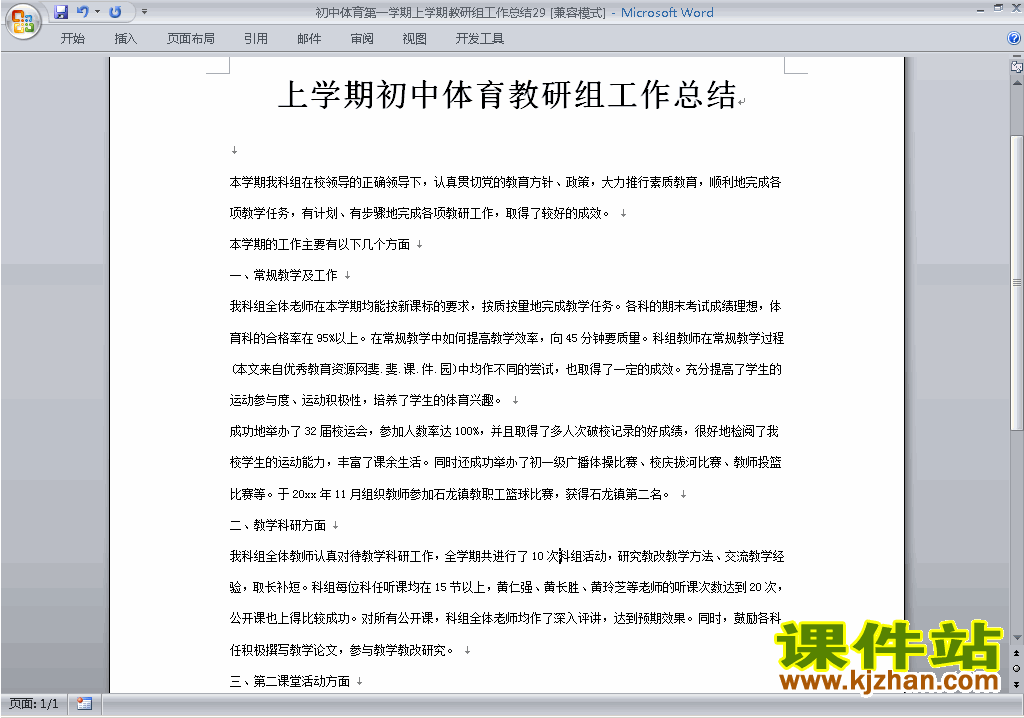Click the text 任积极撰写教学论文

click(x=283, y=650)
